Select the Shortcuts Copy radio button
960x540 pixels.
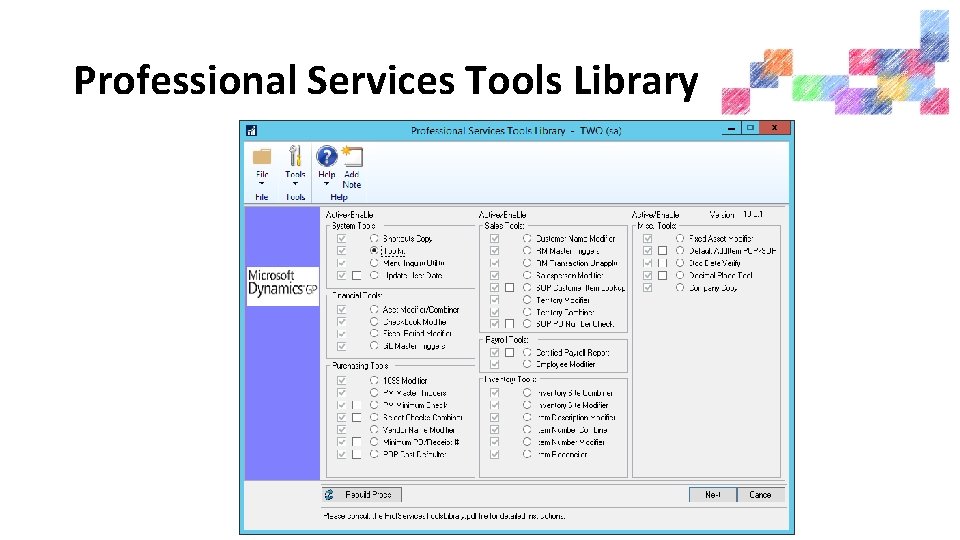tap(374, 238)
